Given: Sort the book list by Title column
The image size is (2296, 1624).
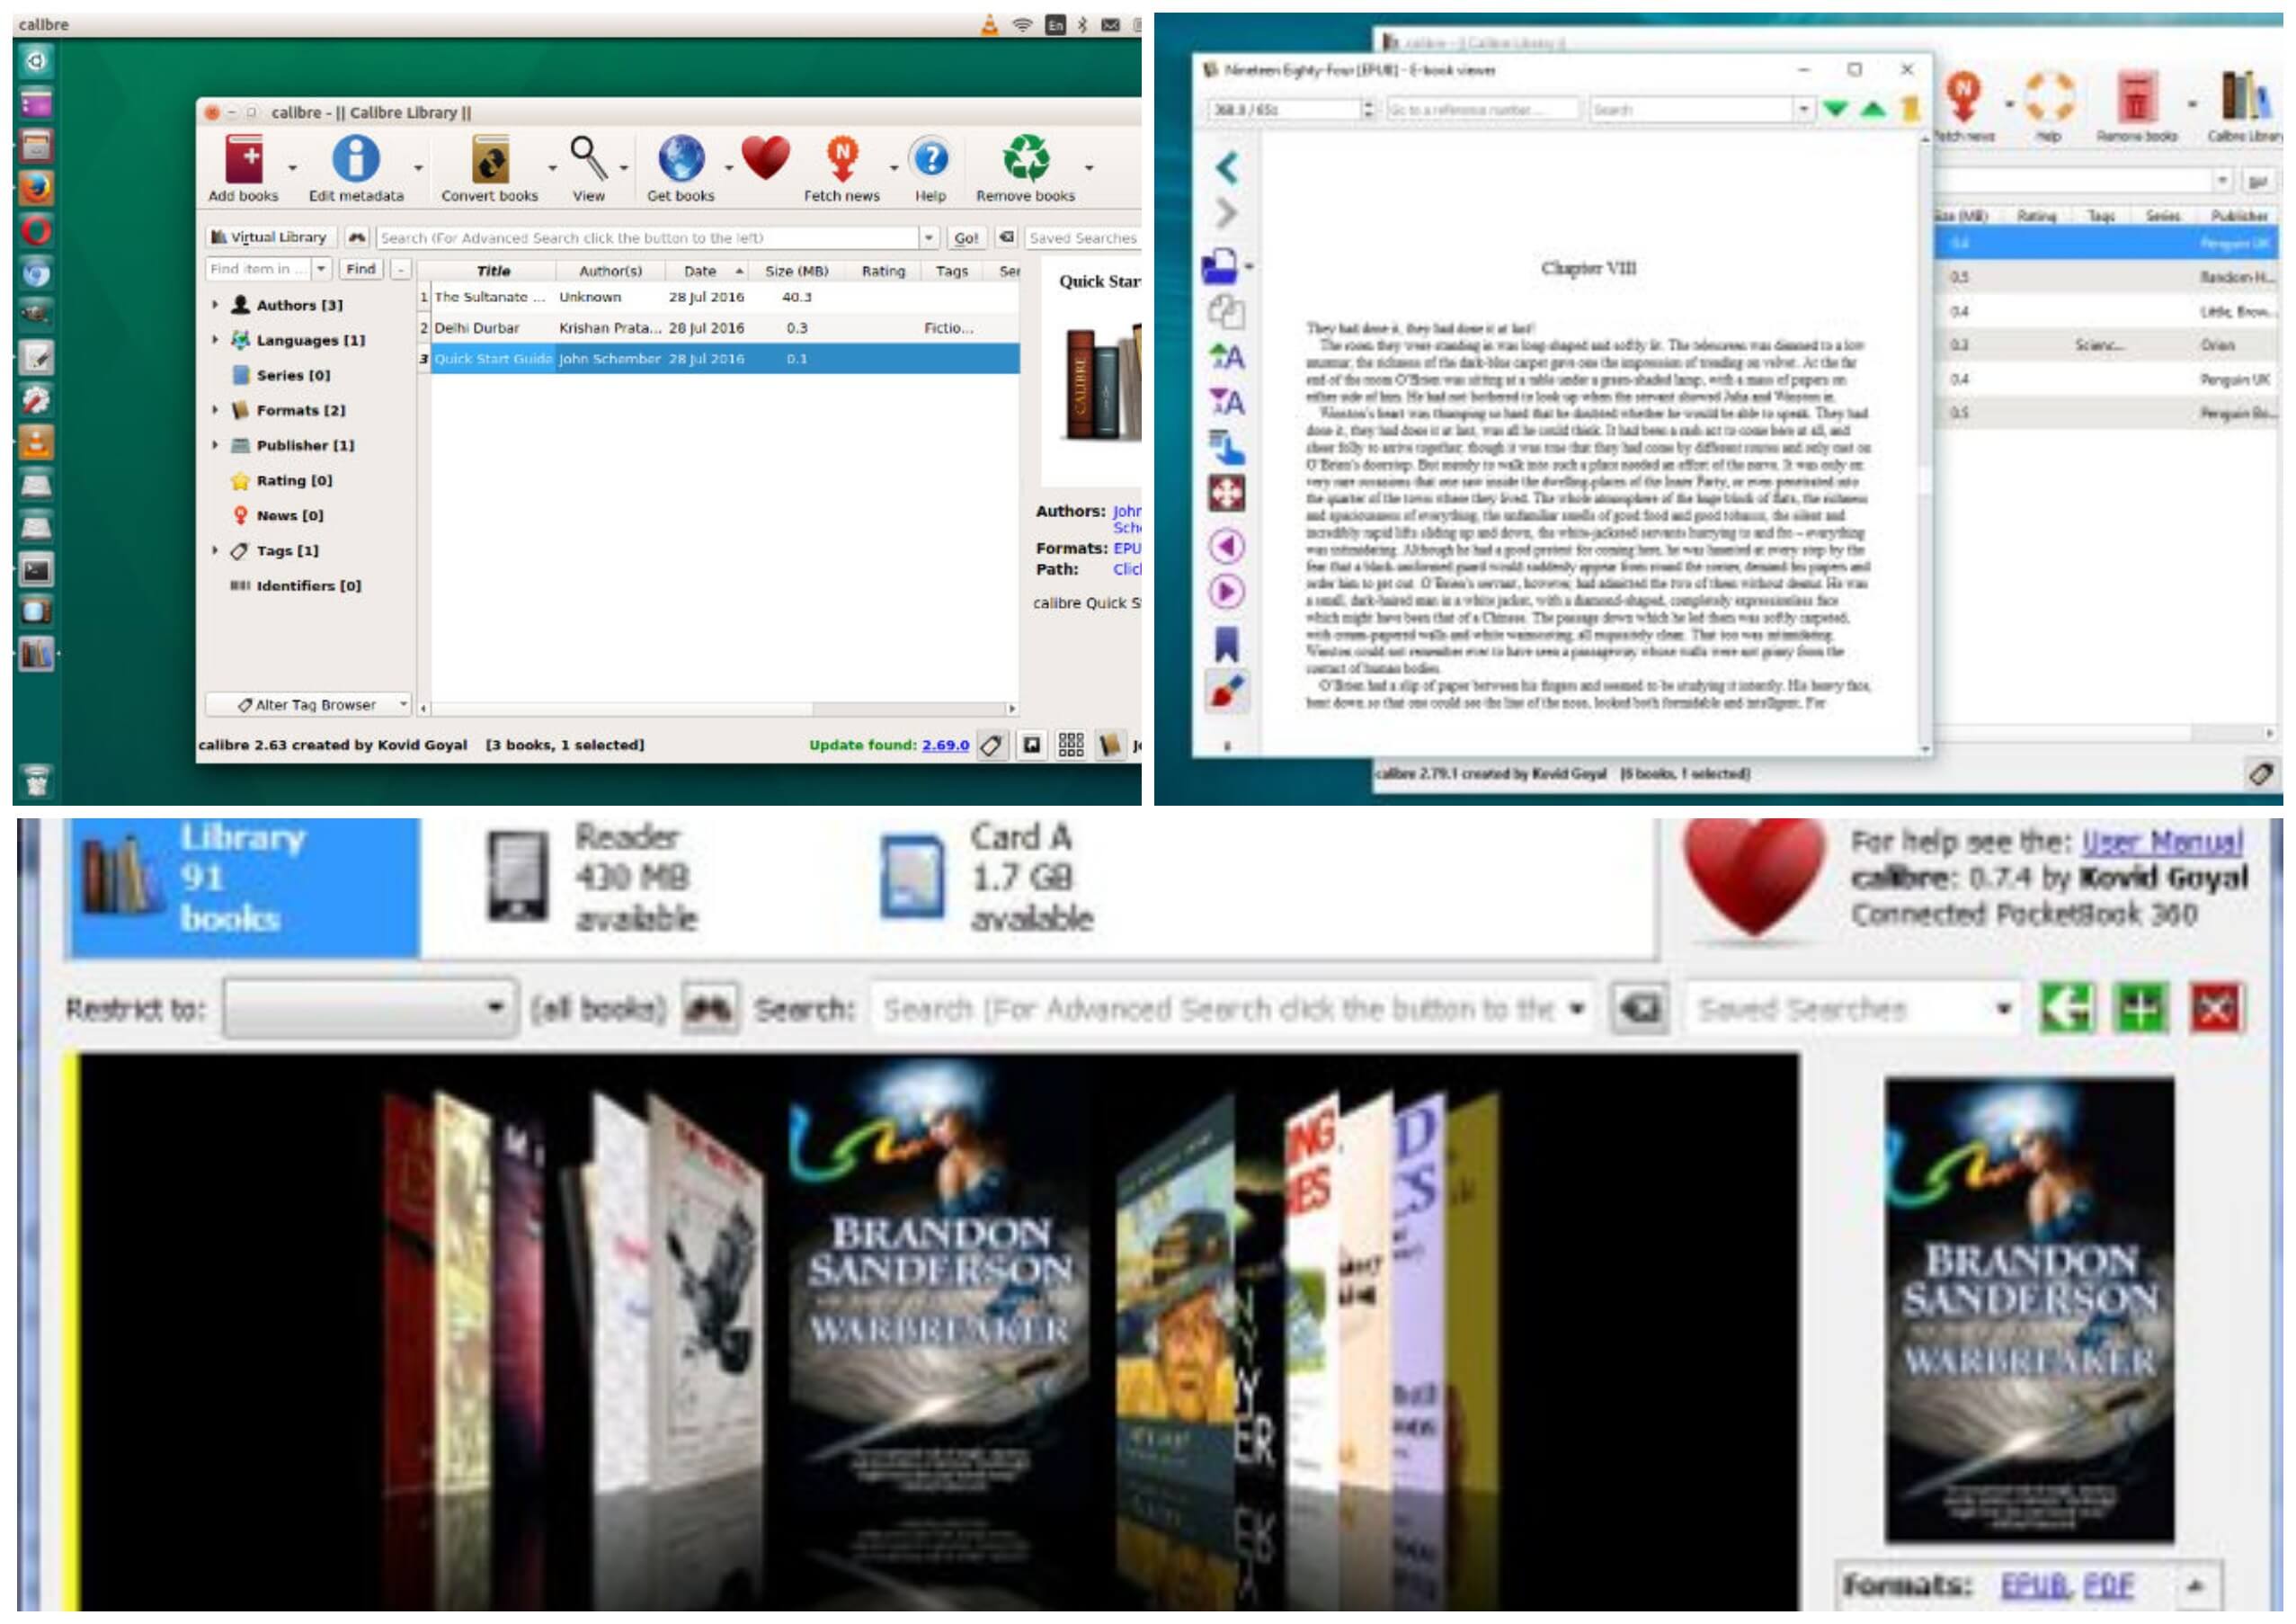Looking at the screenshot, I should coord(493,271).
